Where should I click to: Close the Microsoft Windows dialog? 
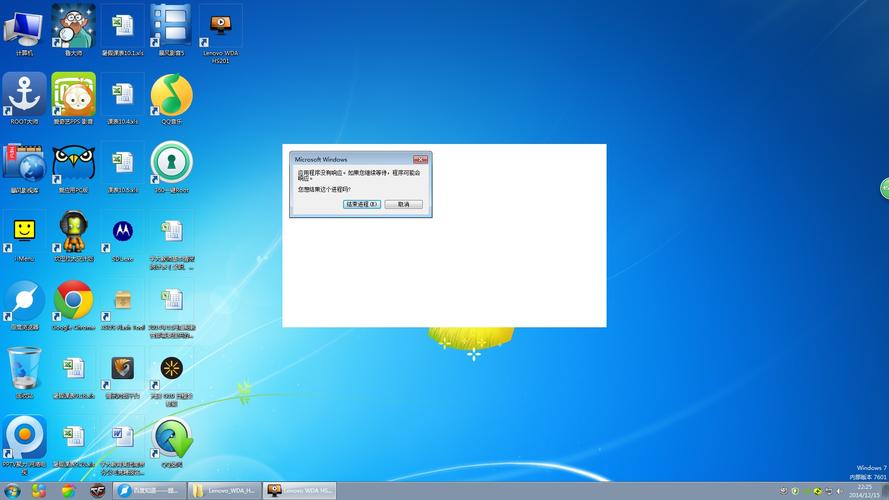click(x=420, y=159)
